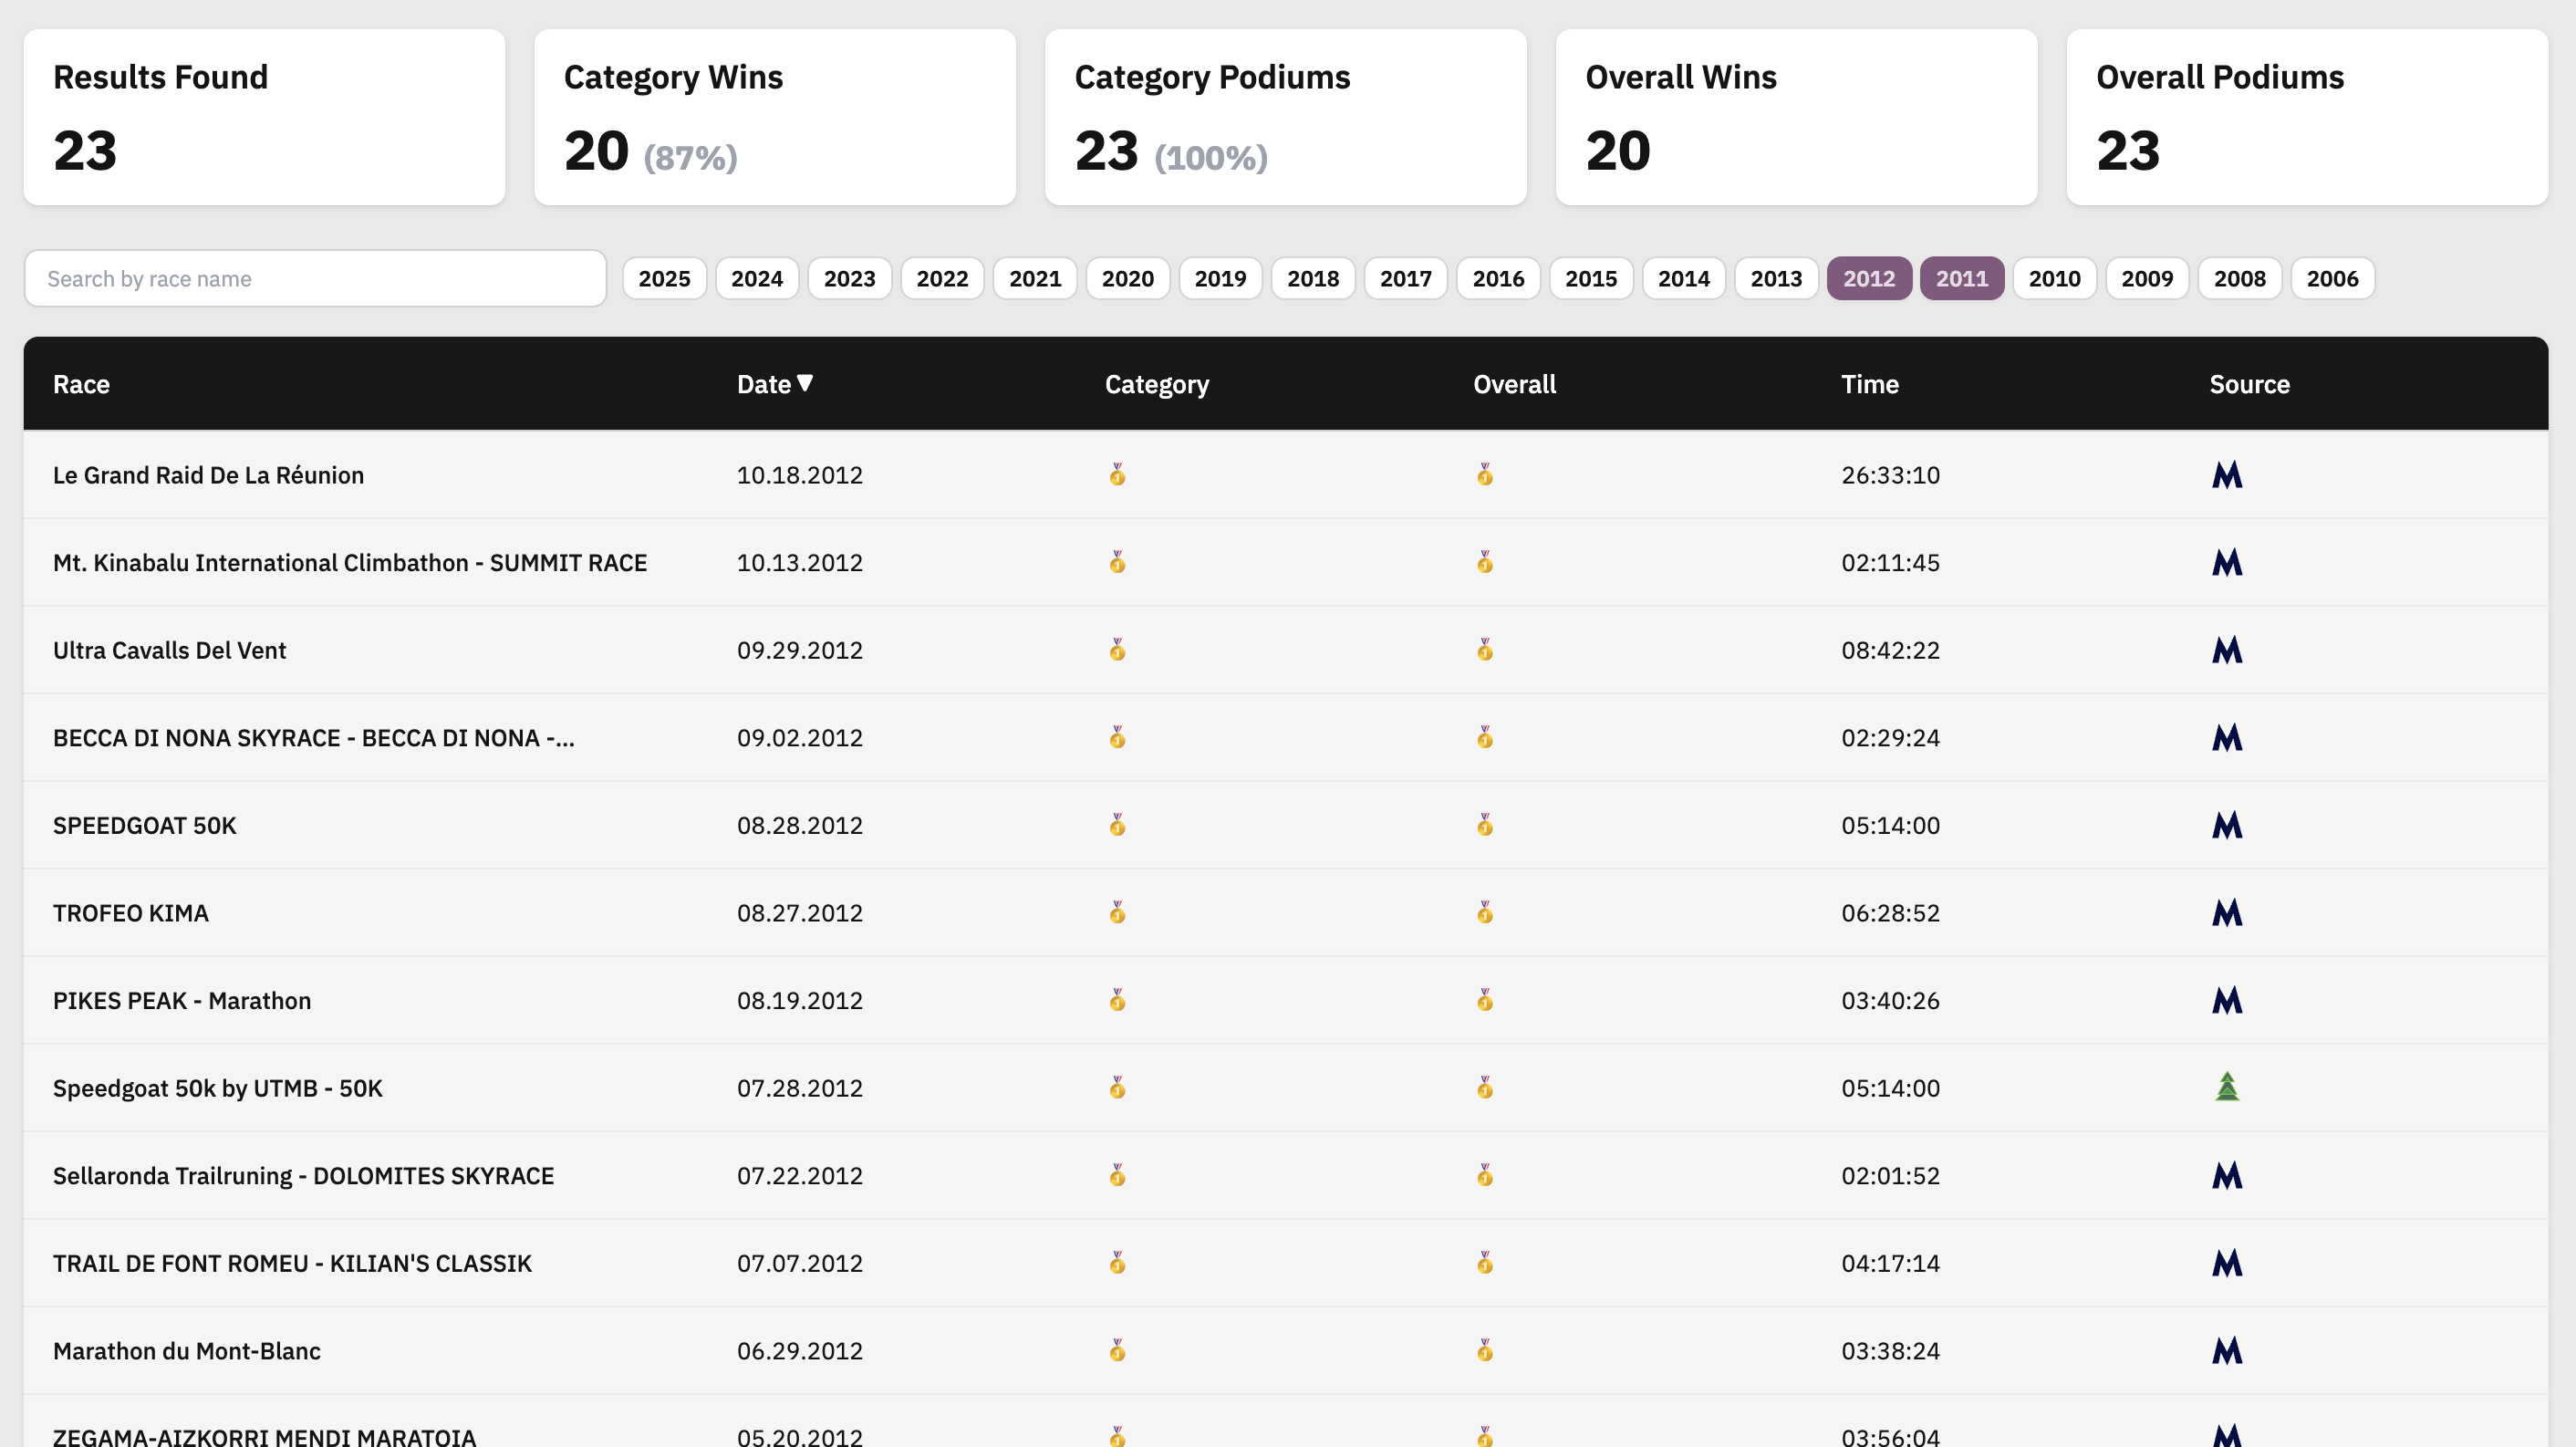Click the date 08.19.2012
2576x1447 pixels.
pyautogui.click(x=799, y=1000)
